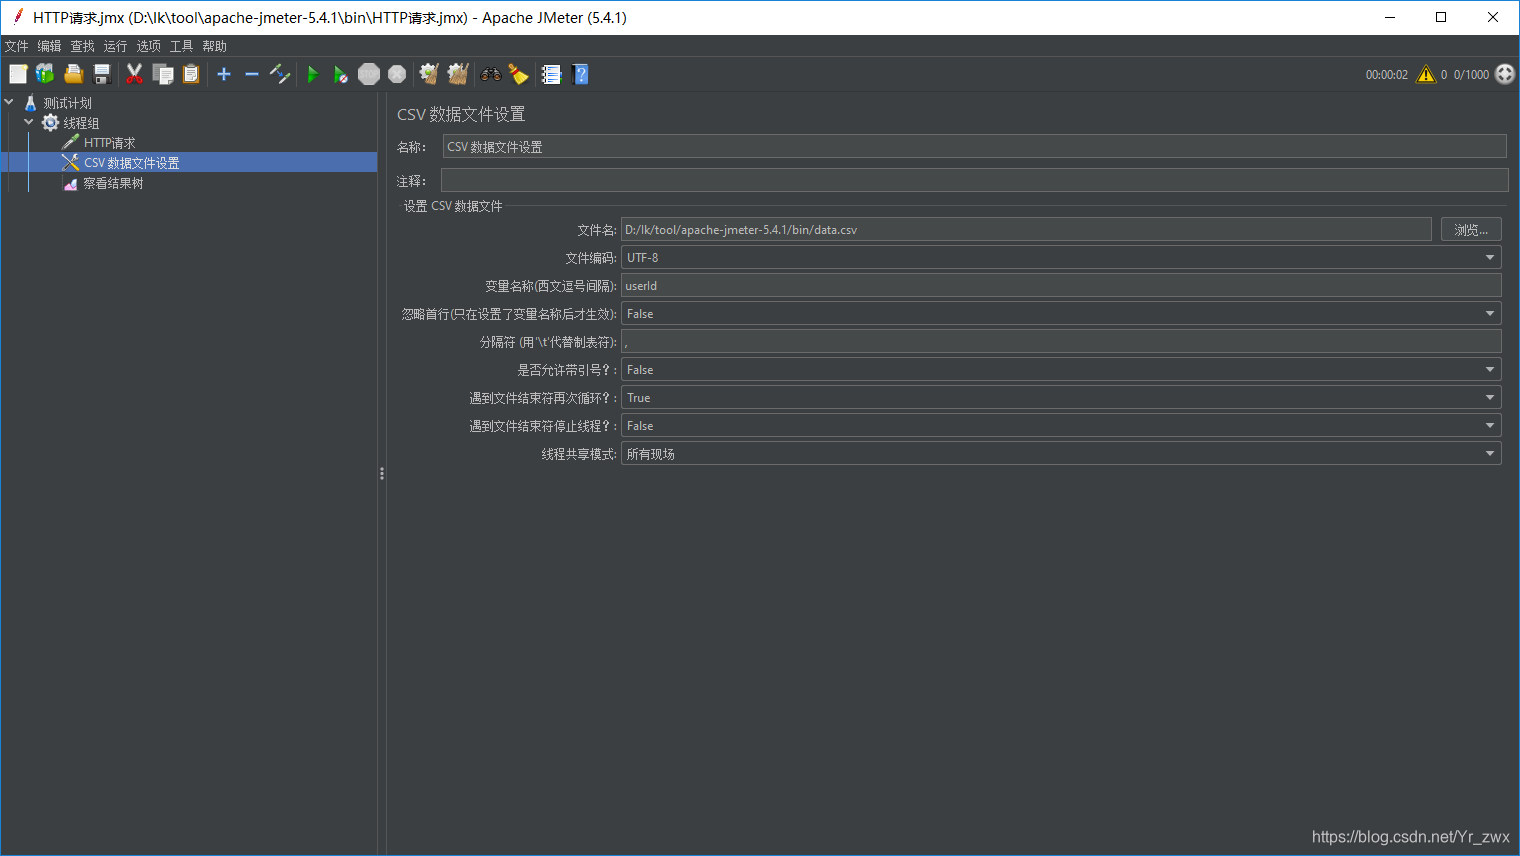The image size is (1520, 856).
Task: Open the toolbar Help icon
Action: [580, 73]
